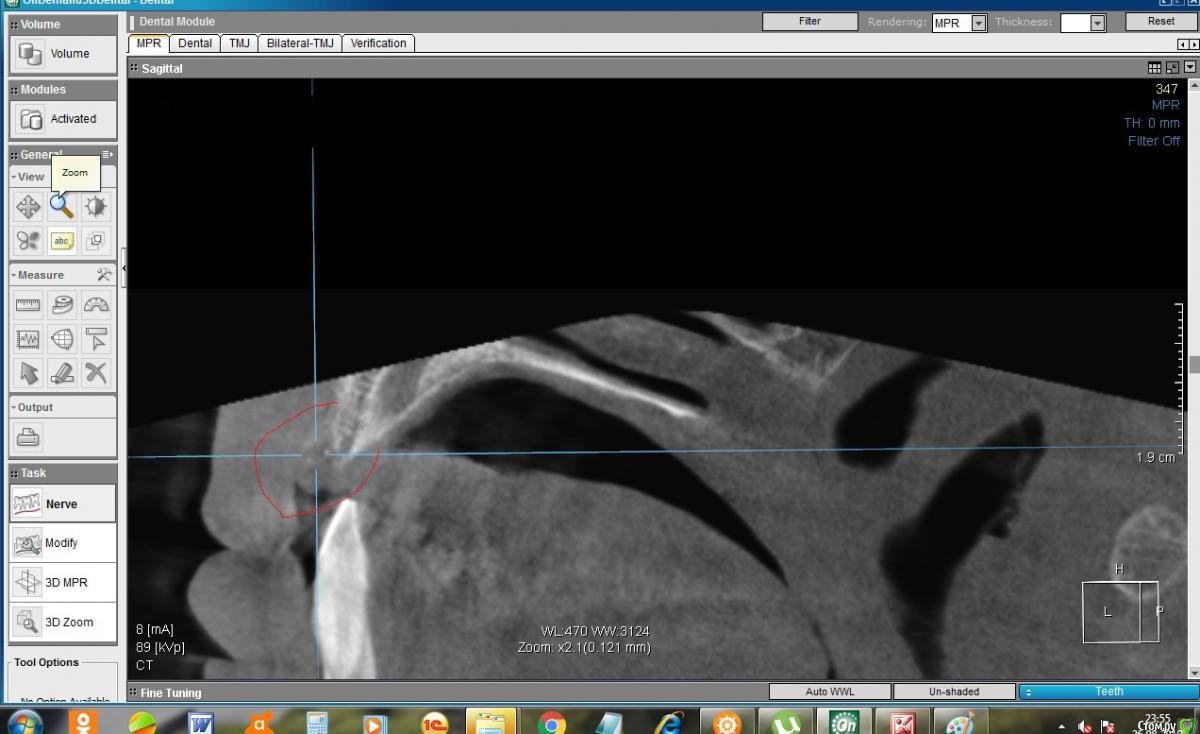Choose the protractor angle measurement tool

click(x=96, y=305)
